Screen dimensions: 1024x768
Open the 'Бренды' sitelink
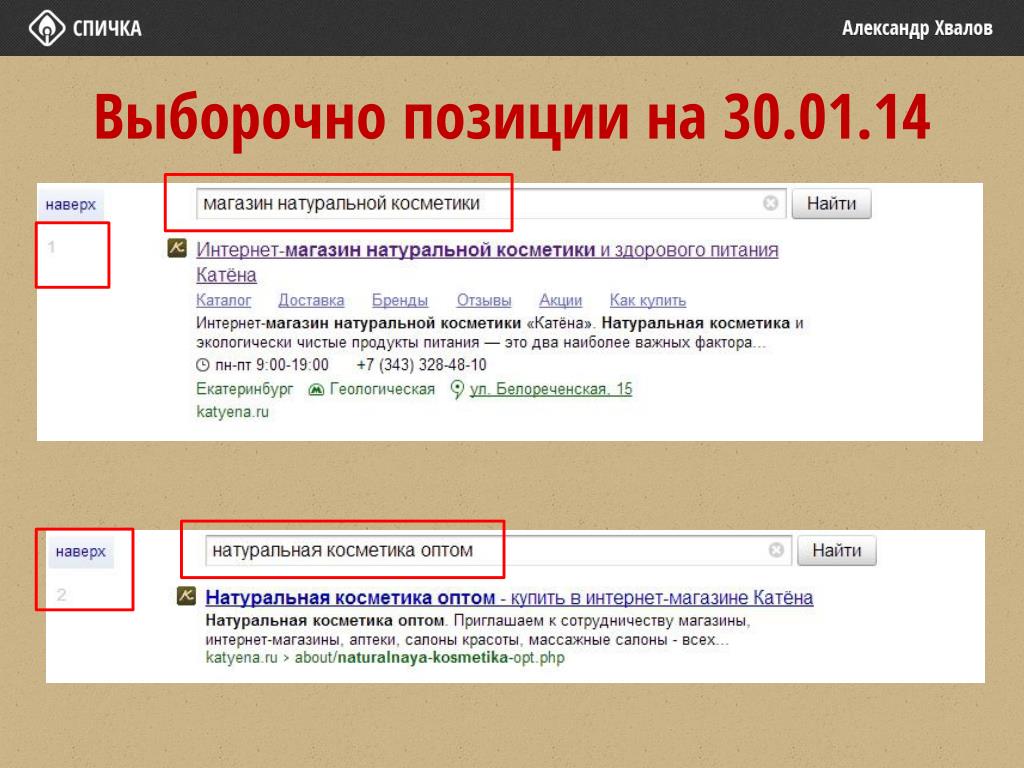click(x=400, y=300)
